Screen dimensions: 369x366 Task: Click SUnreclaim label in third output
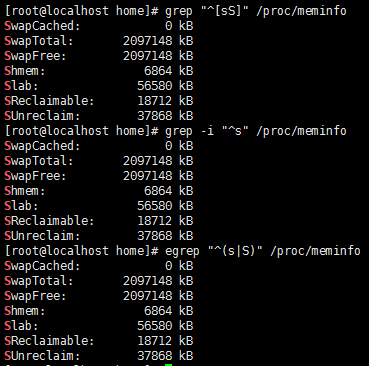tap(42, 356)
